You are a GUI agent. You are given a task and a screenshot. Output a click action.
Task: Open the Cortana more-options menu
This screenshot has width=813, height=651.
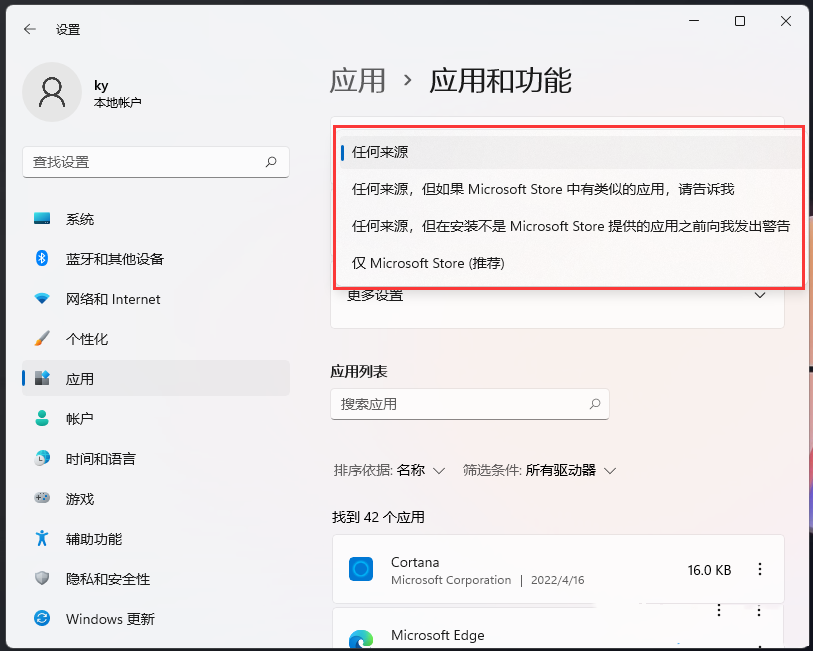(759, 570)
